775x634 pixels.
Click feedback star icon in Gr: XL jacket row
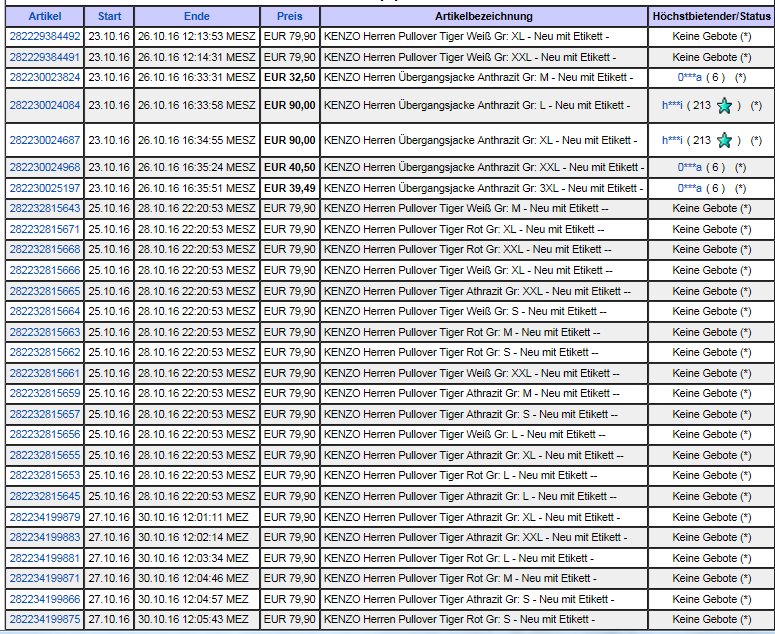tap(724, 140)
